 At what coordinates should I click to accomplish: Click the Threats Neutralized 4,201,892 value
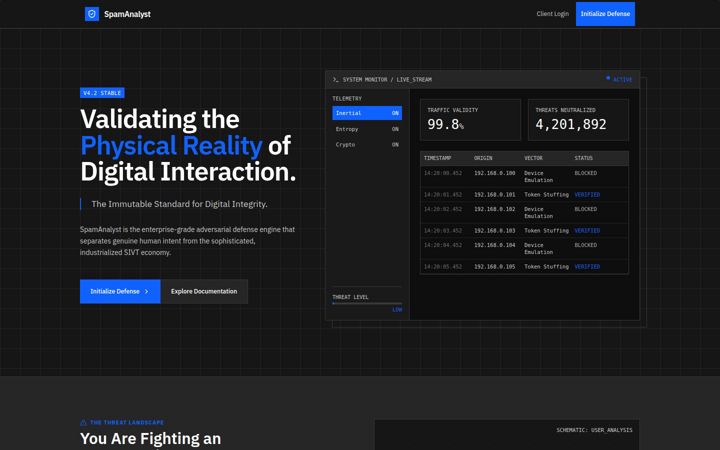571,124
